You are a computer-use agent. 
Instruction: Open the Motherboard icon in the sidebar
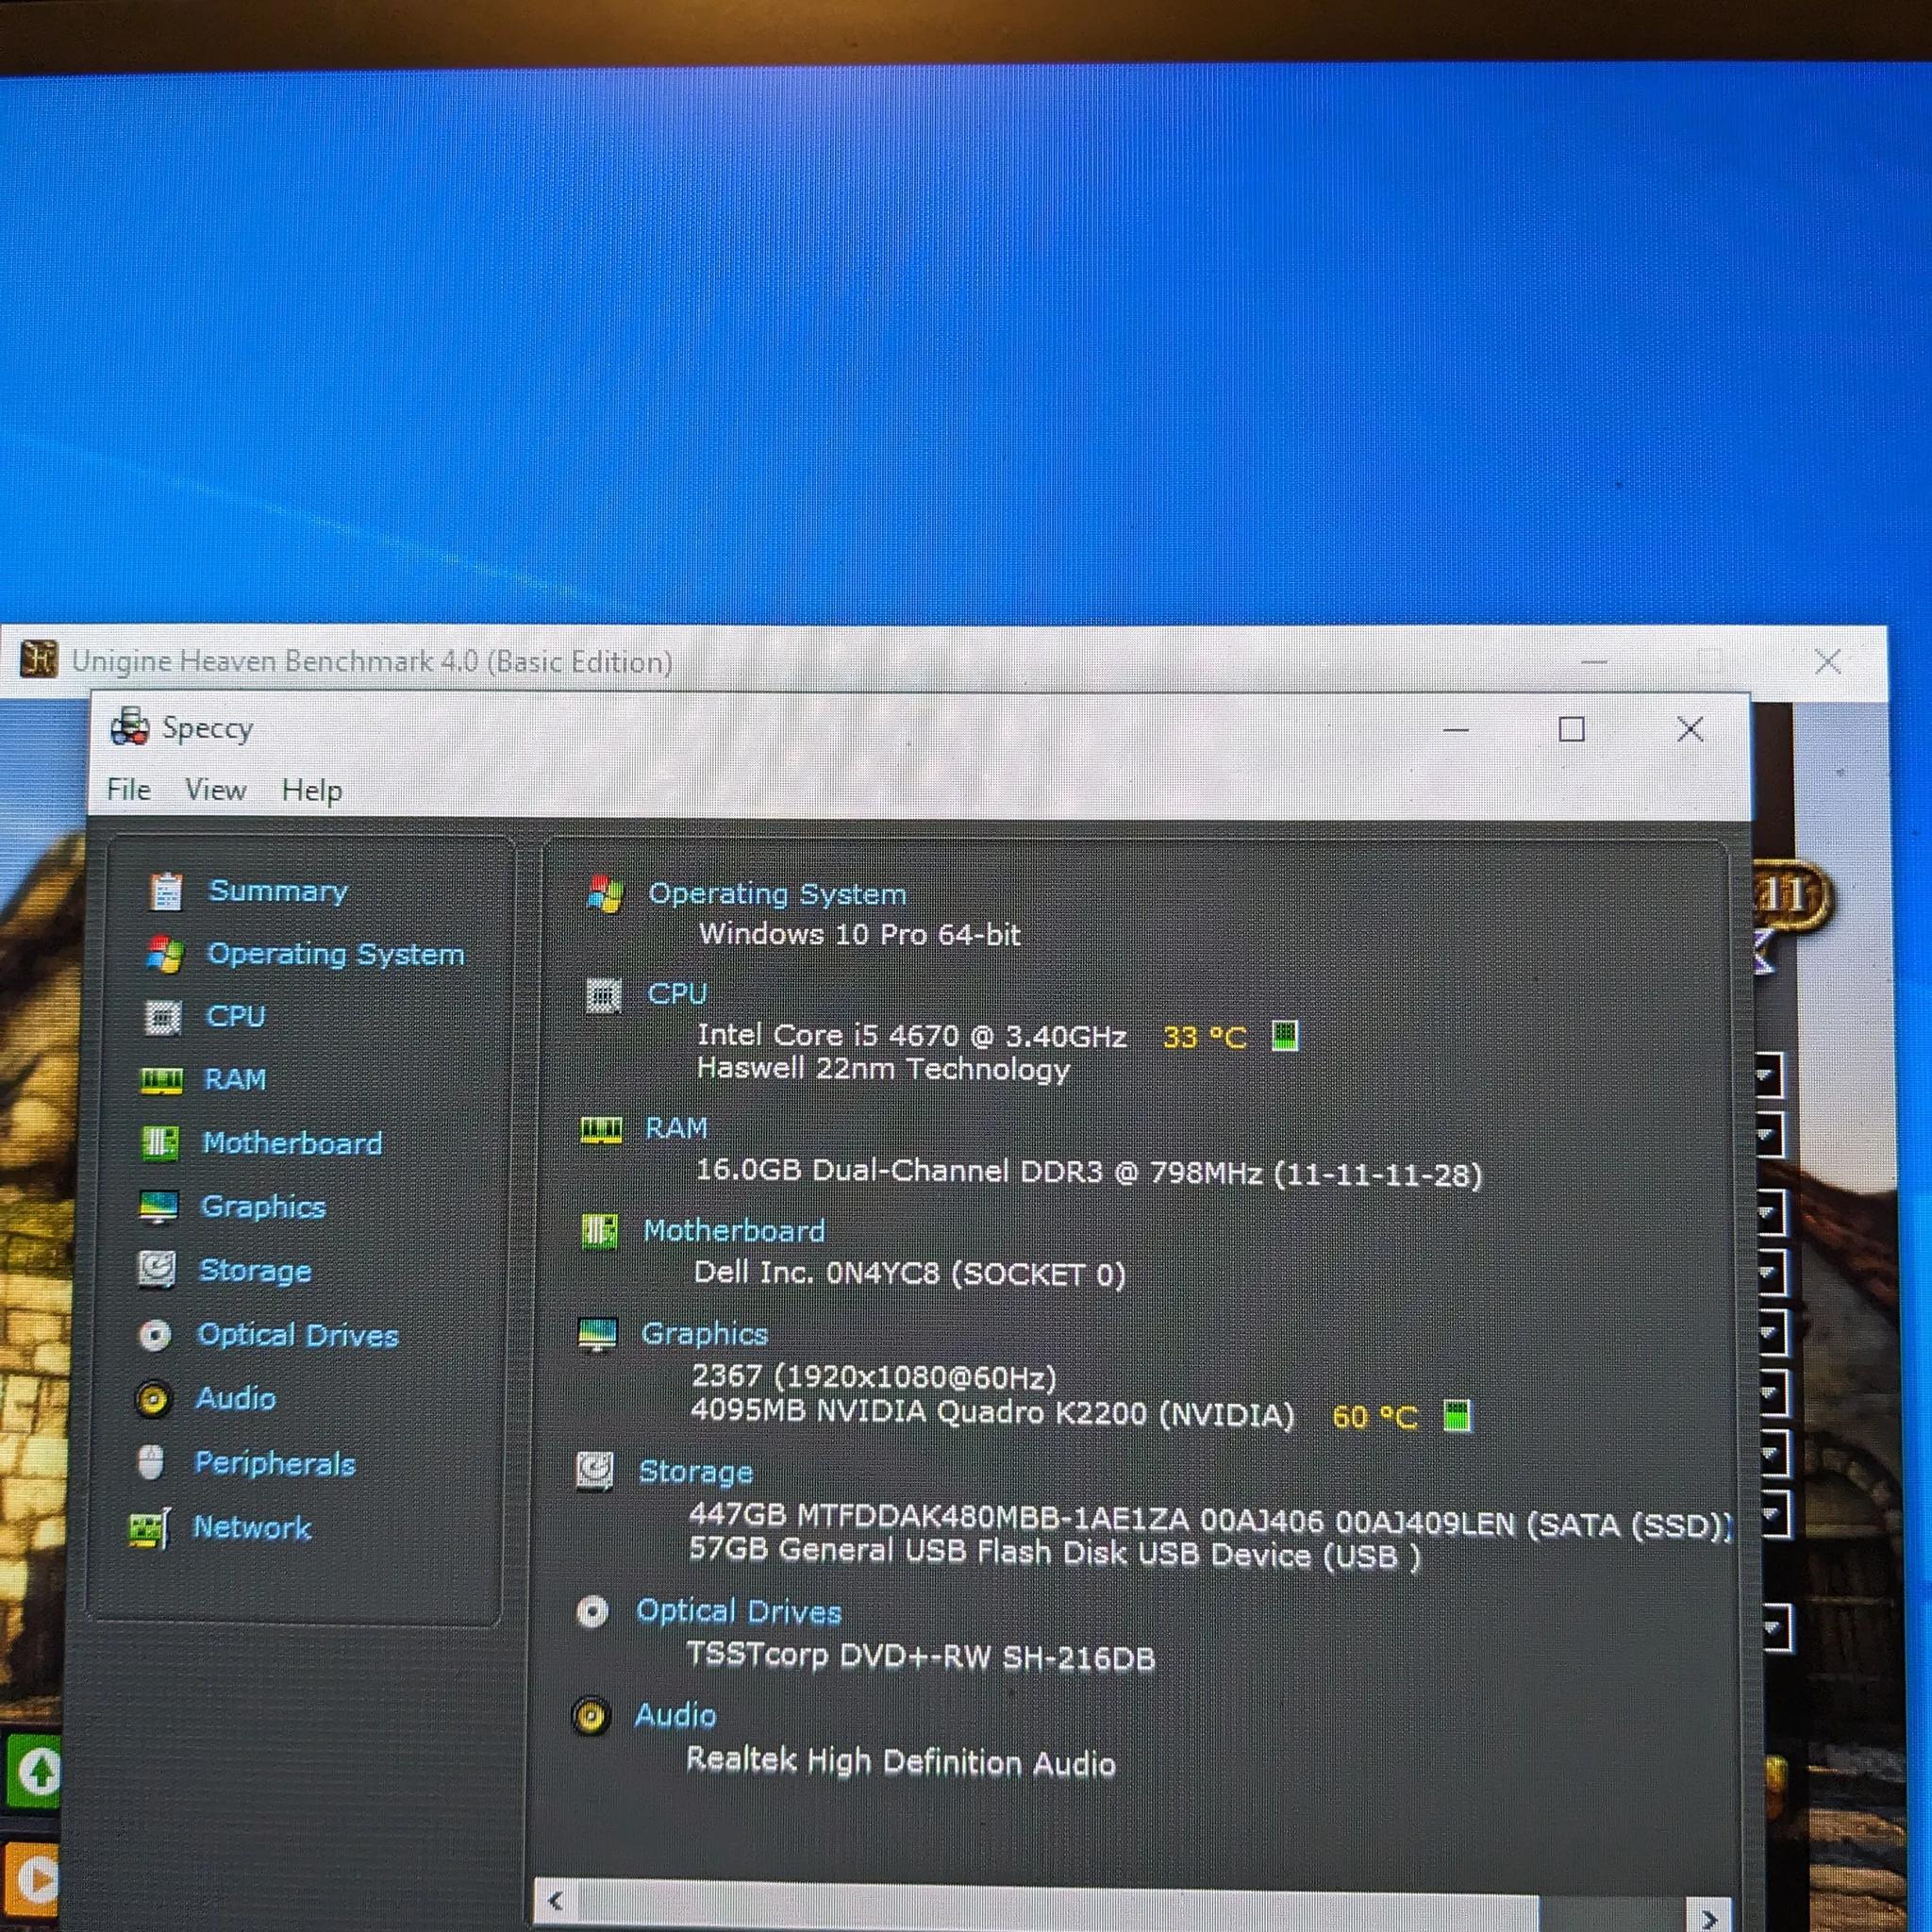(x=159, y=1143)
